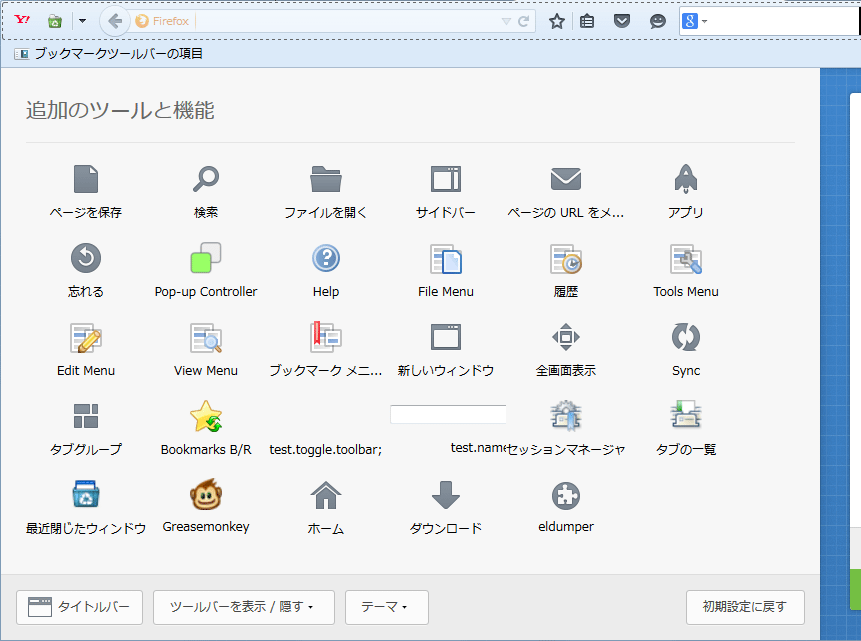This screenshot has width=861, height=641.
Task: Click the Reload button in address bar
Action: [x=524, y=21]
